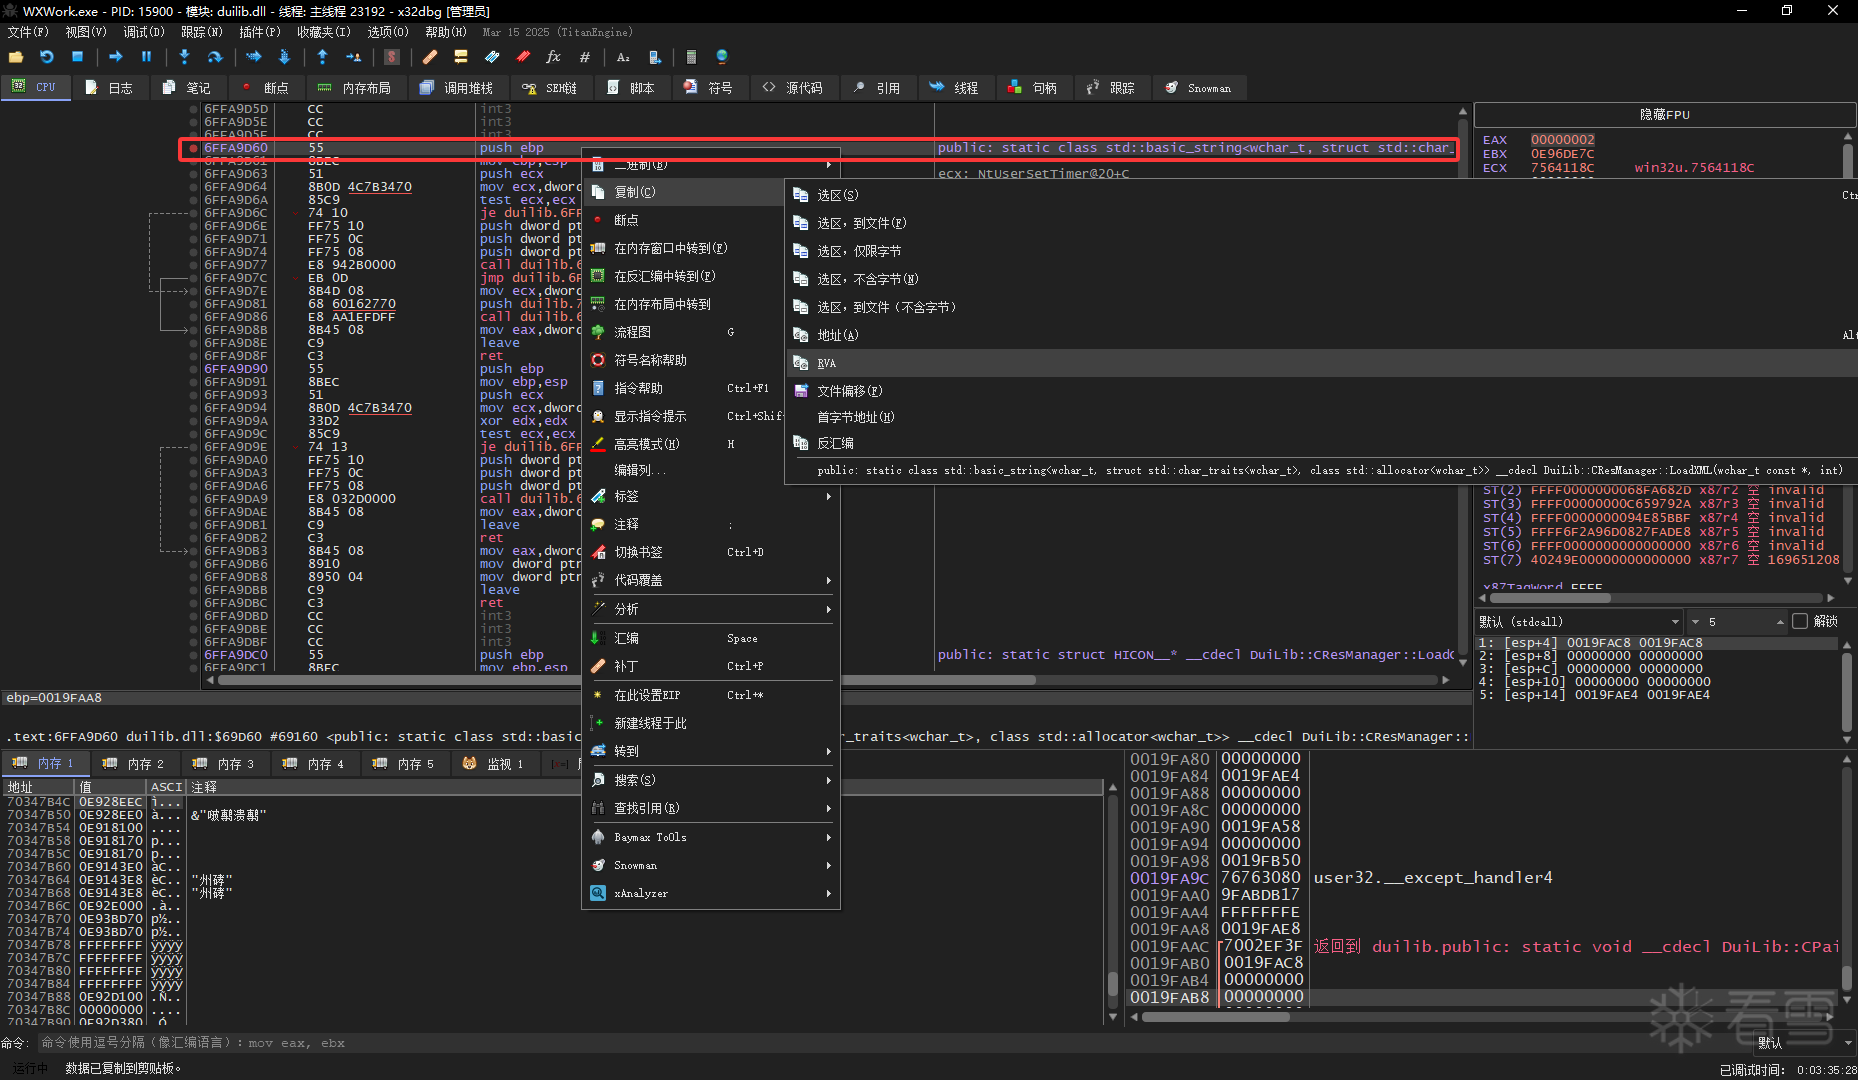Viewport: 1858px width, 1080px height.
Task: Enable the 解锁 checkbox
Action: tap(1800, 621)
